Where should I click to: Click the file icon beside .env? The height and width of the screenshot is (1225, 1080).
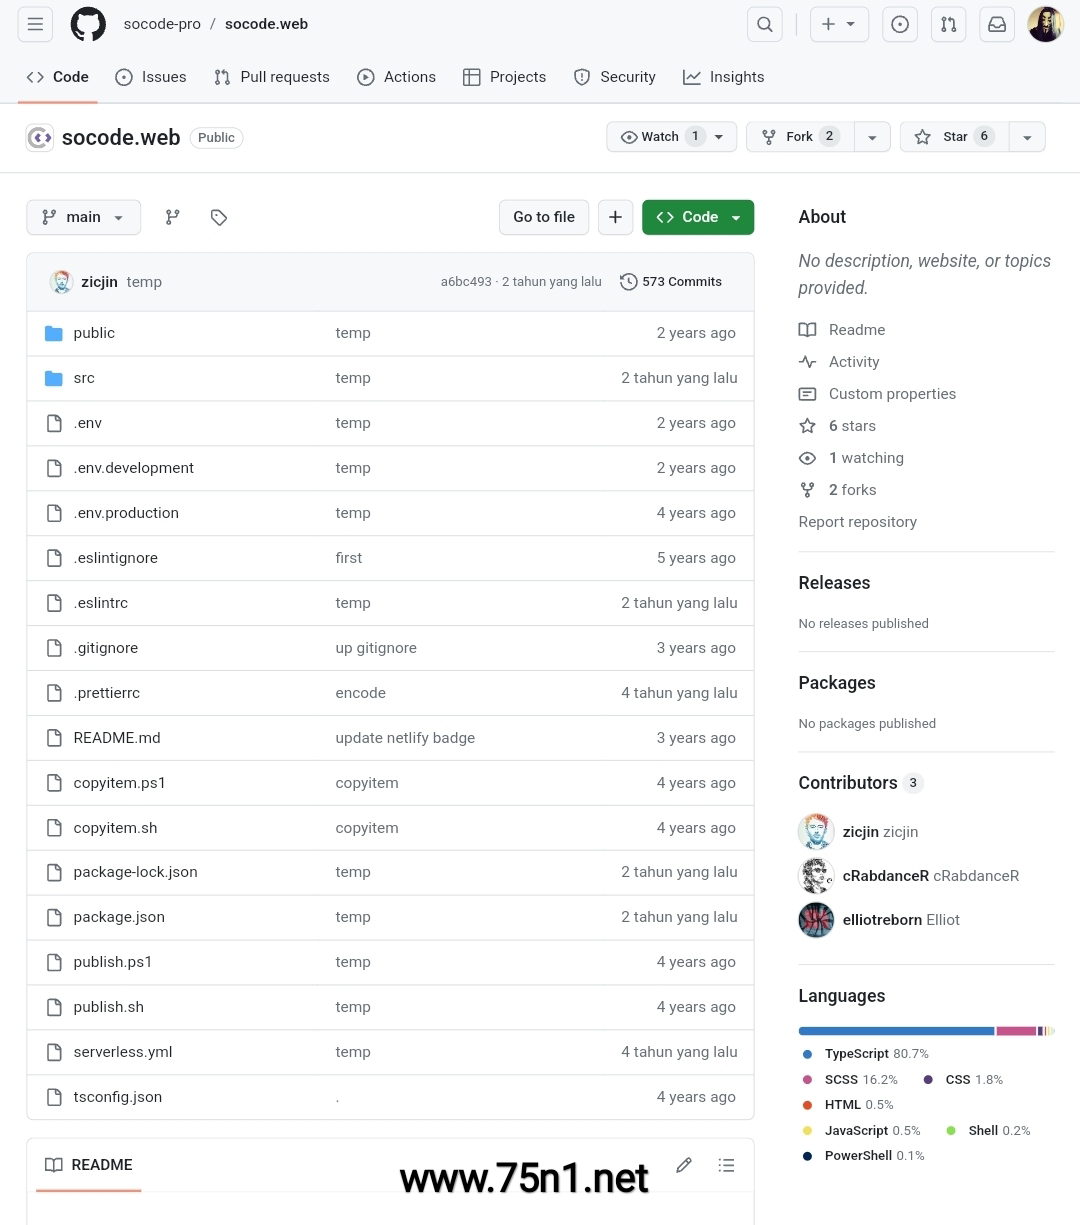(54, 423)
